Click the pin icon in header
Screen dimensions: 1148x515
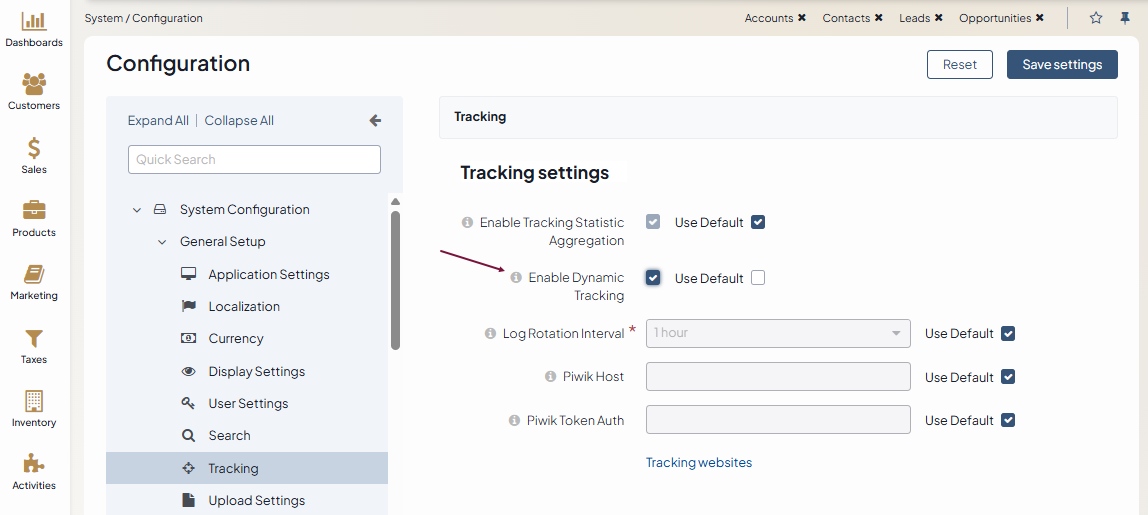click(1125, 18)
